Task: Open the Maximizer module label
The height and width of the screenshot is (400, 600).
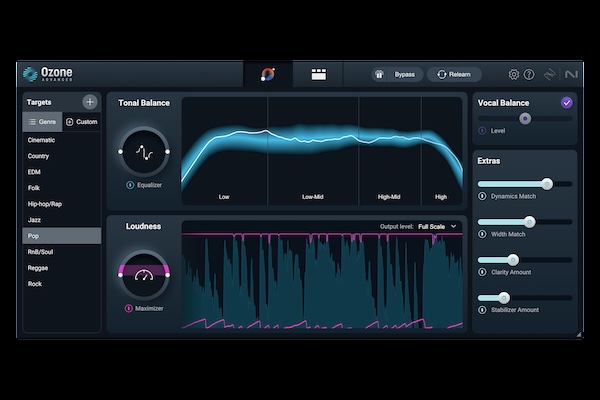Action: point(149,308)
